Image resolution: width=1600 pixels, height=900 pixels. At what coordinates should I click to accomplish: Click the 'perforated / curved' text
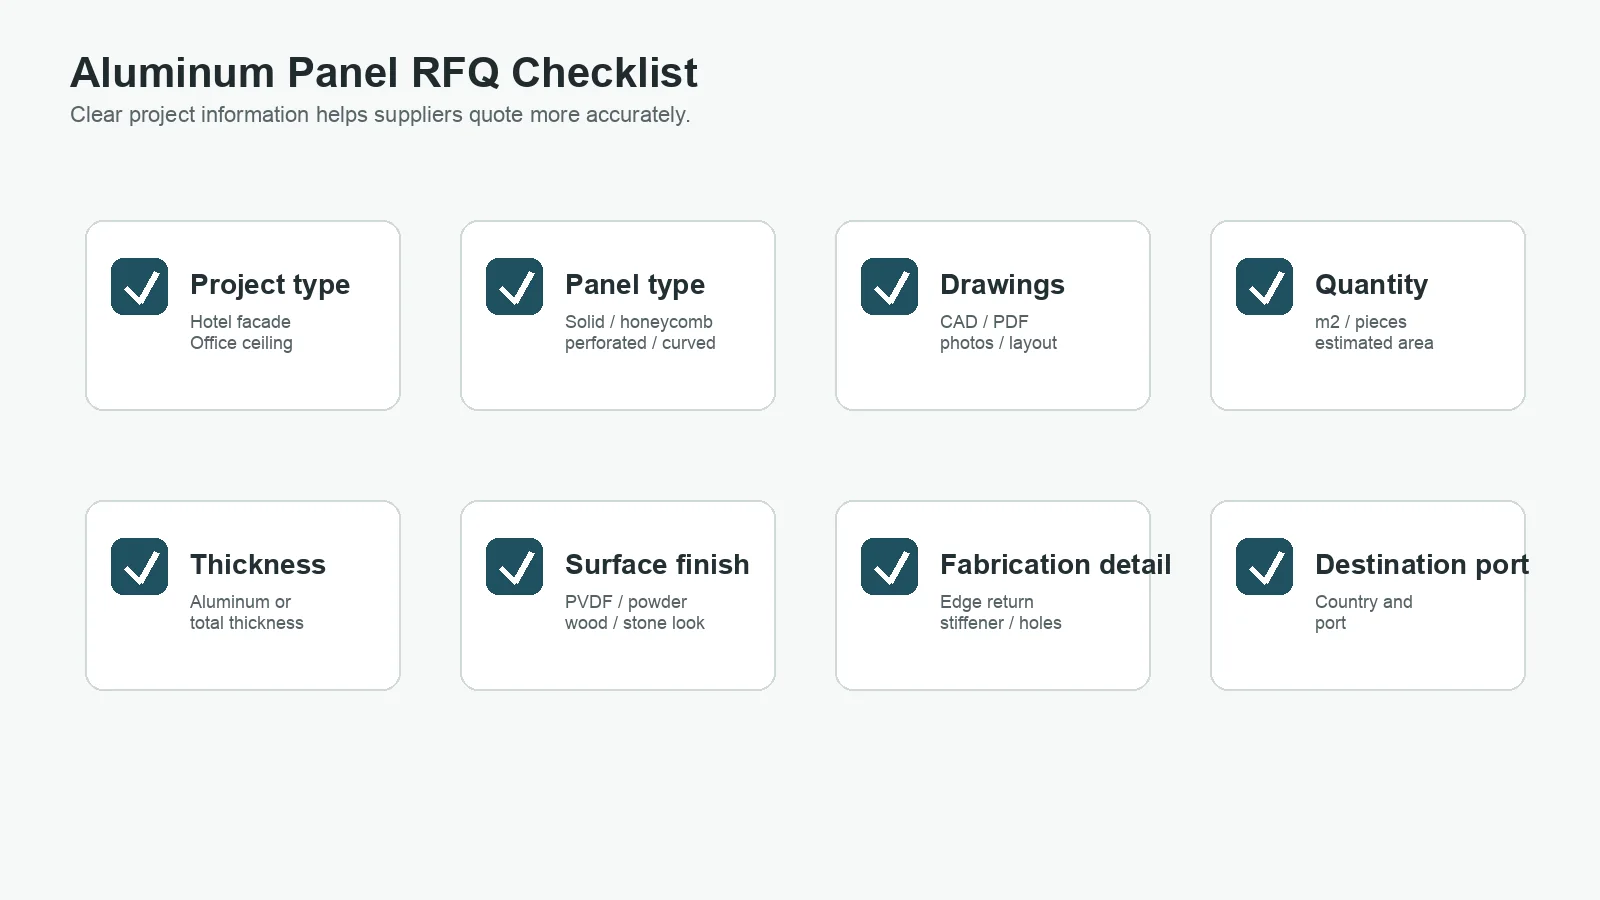click(x=640, y=343)
